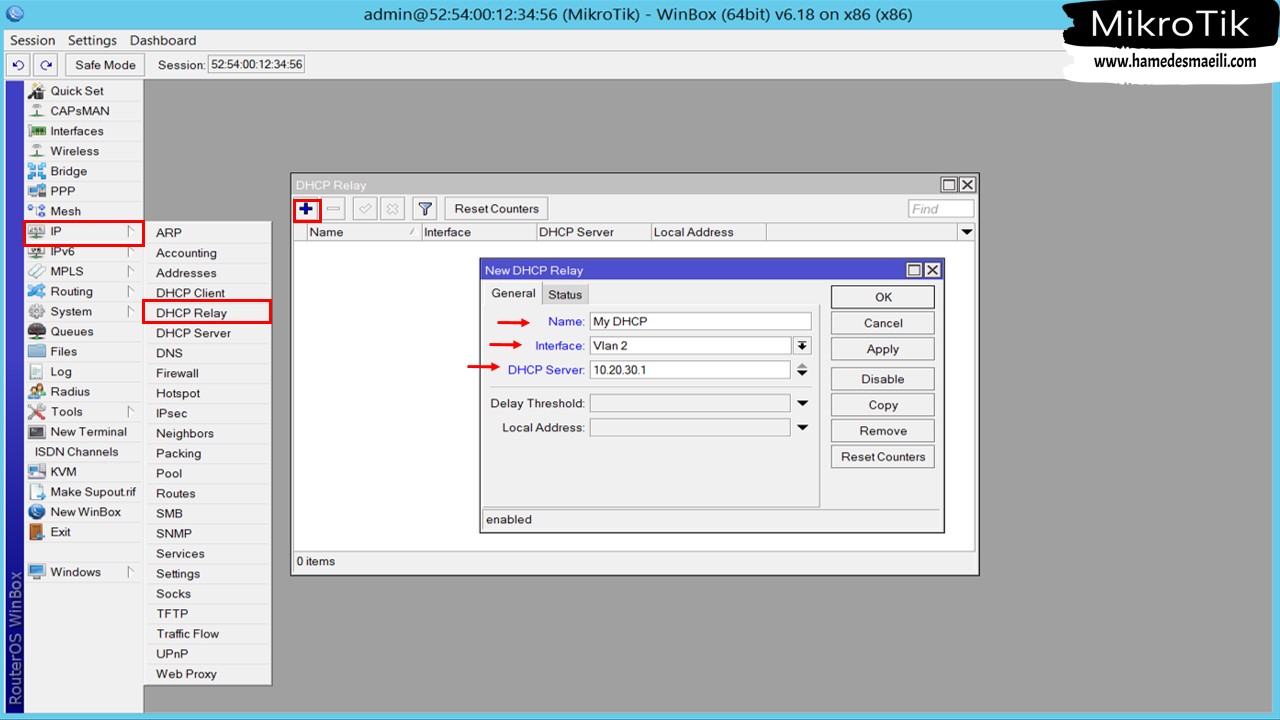Open CAPsMAN in the sidebar
1280x720 pixels.
84,111
